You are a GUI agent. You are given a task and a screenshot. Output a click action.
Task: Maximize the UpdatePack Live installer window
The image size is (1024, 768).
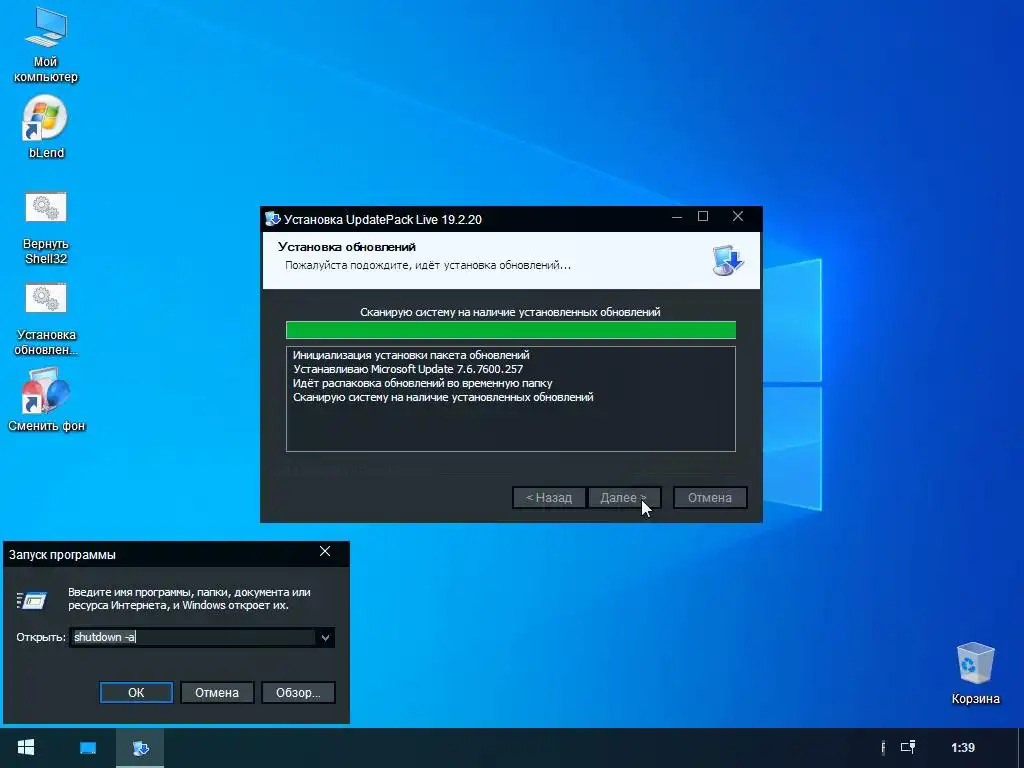703,217
